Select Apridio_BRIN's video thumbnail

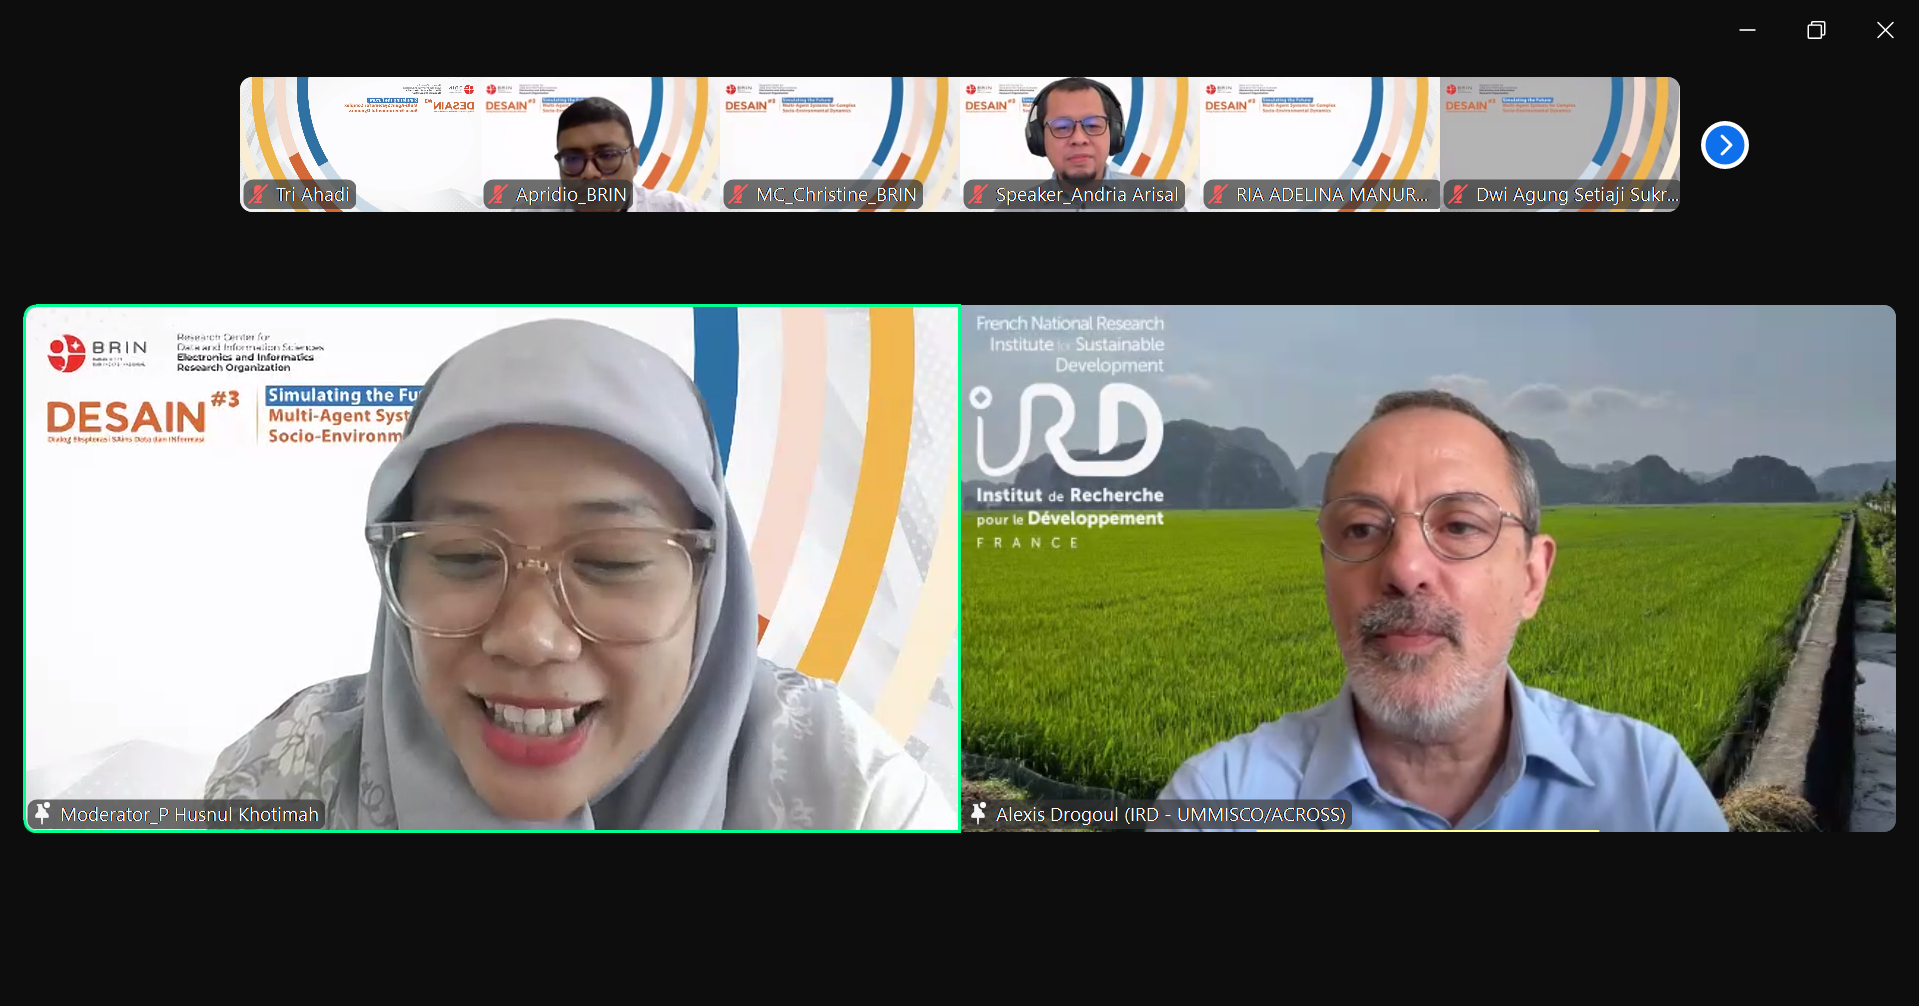(600, 144)
